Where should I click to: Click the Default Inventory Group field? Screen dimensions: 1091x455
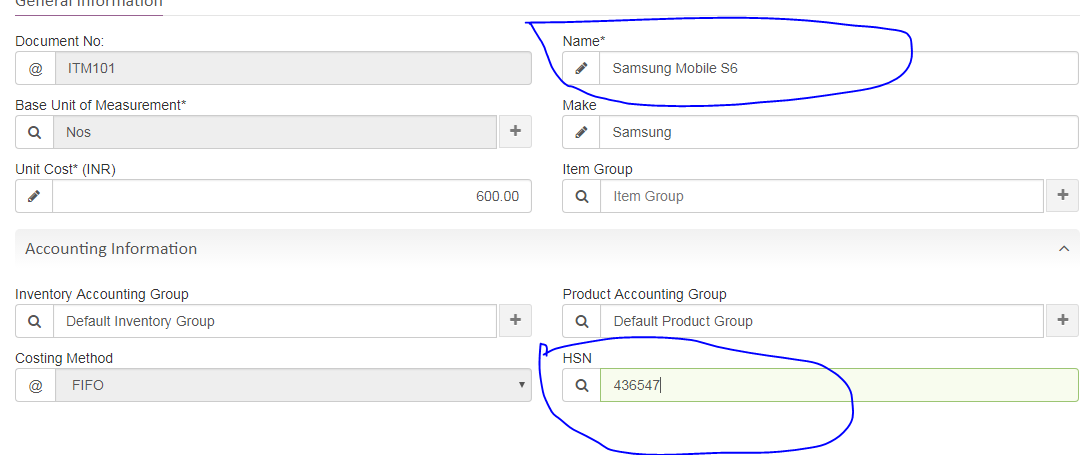pos(276,321)
